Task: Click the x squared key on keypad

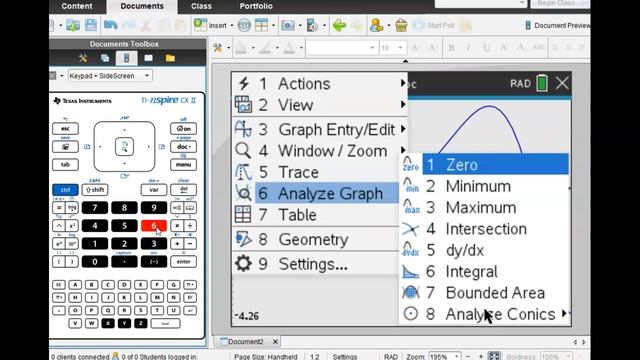Action: click(x=72, y=226)
